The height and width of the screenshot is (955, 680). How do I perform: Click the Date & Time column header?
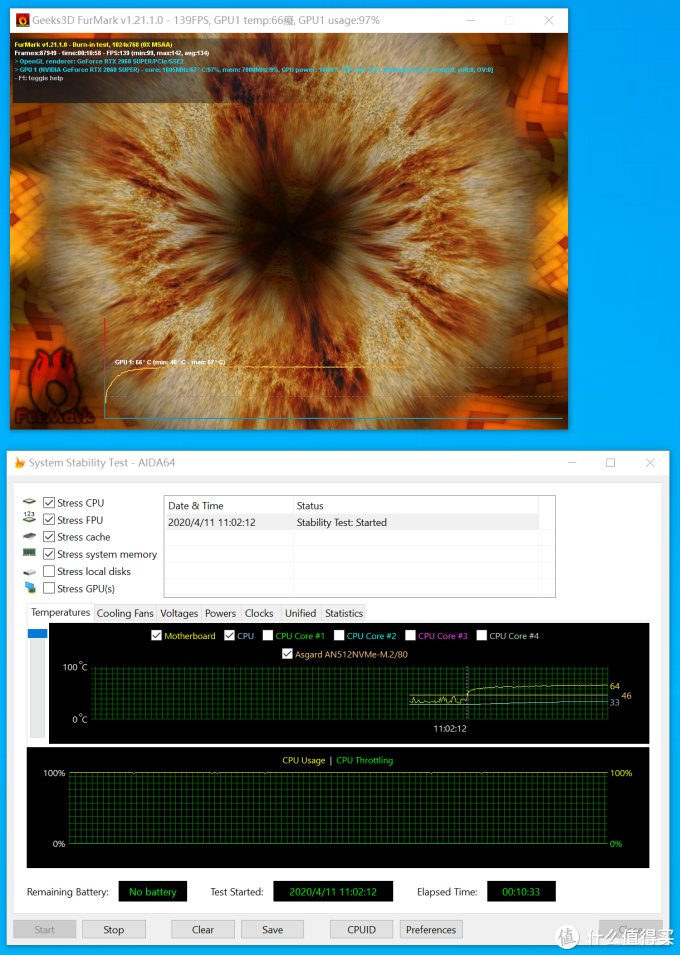click(x=228, y=506)
